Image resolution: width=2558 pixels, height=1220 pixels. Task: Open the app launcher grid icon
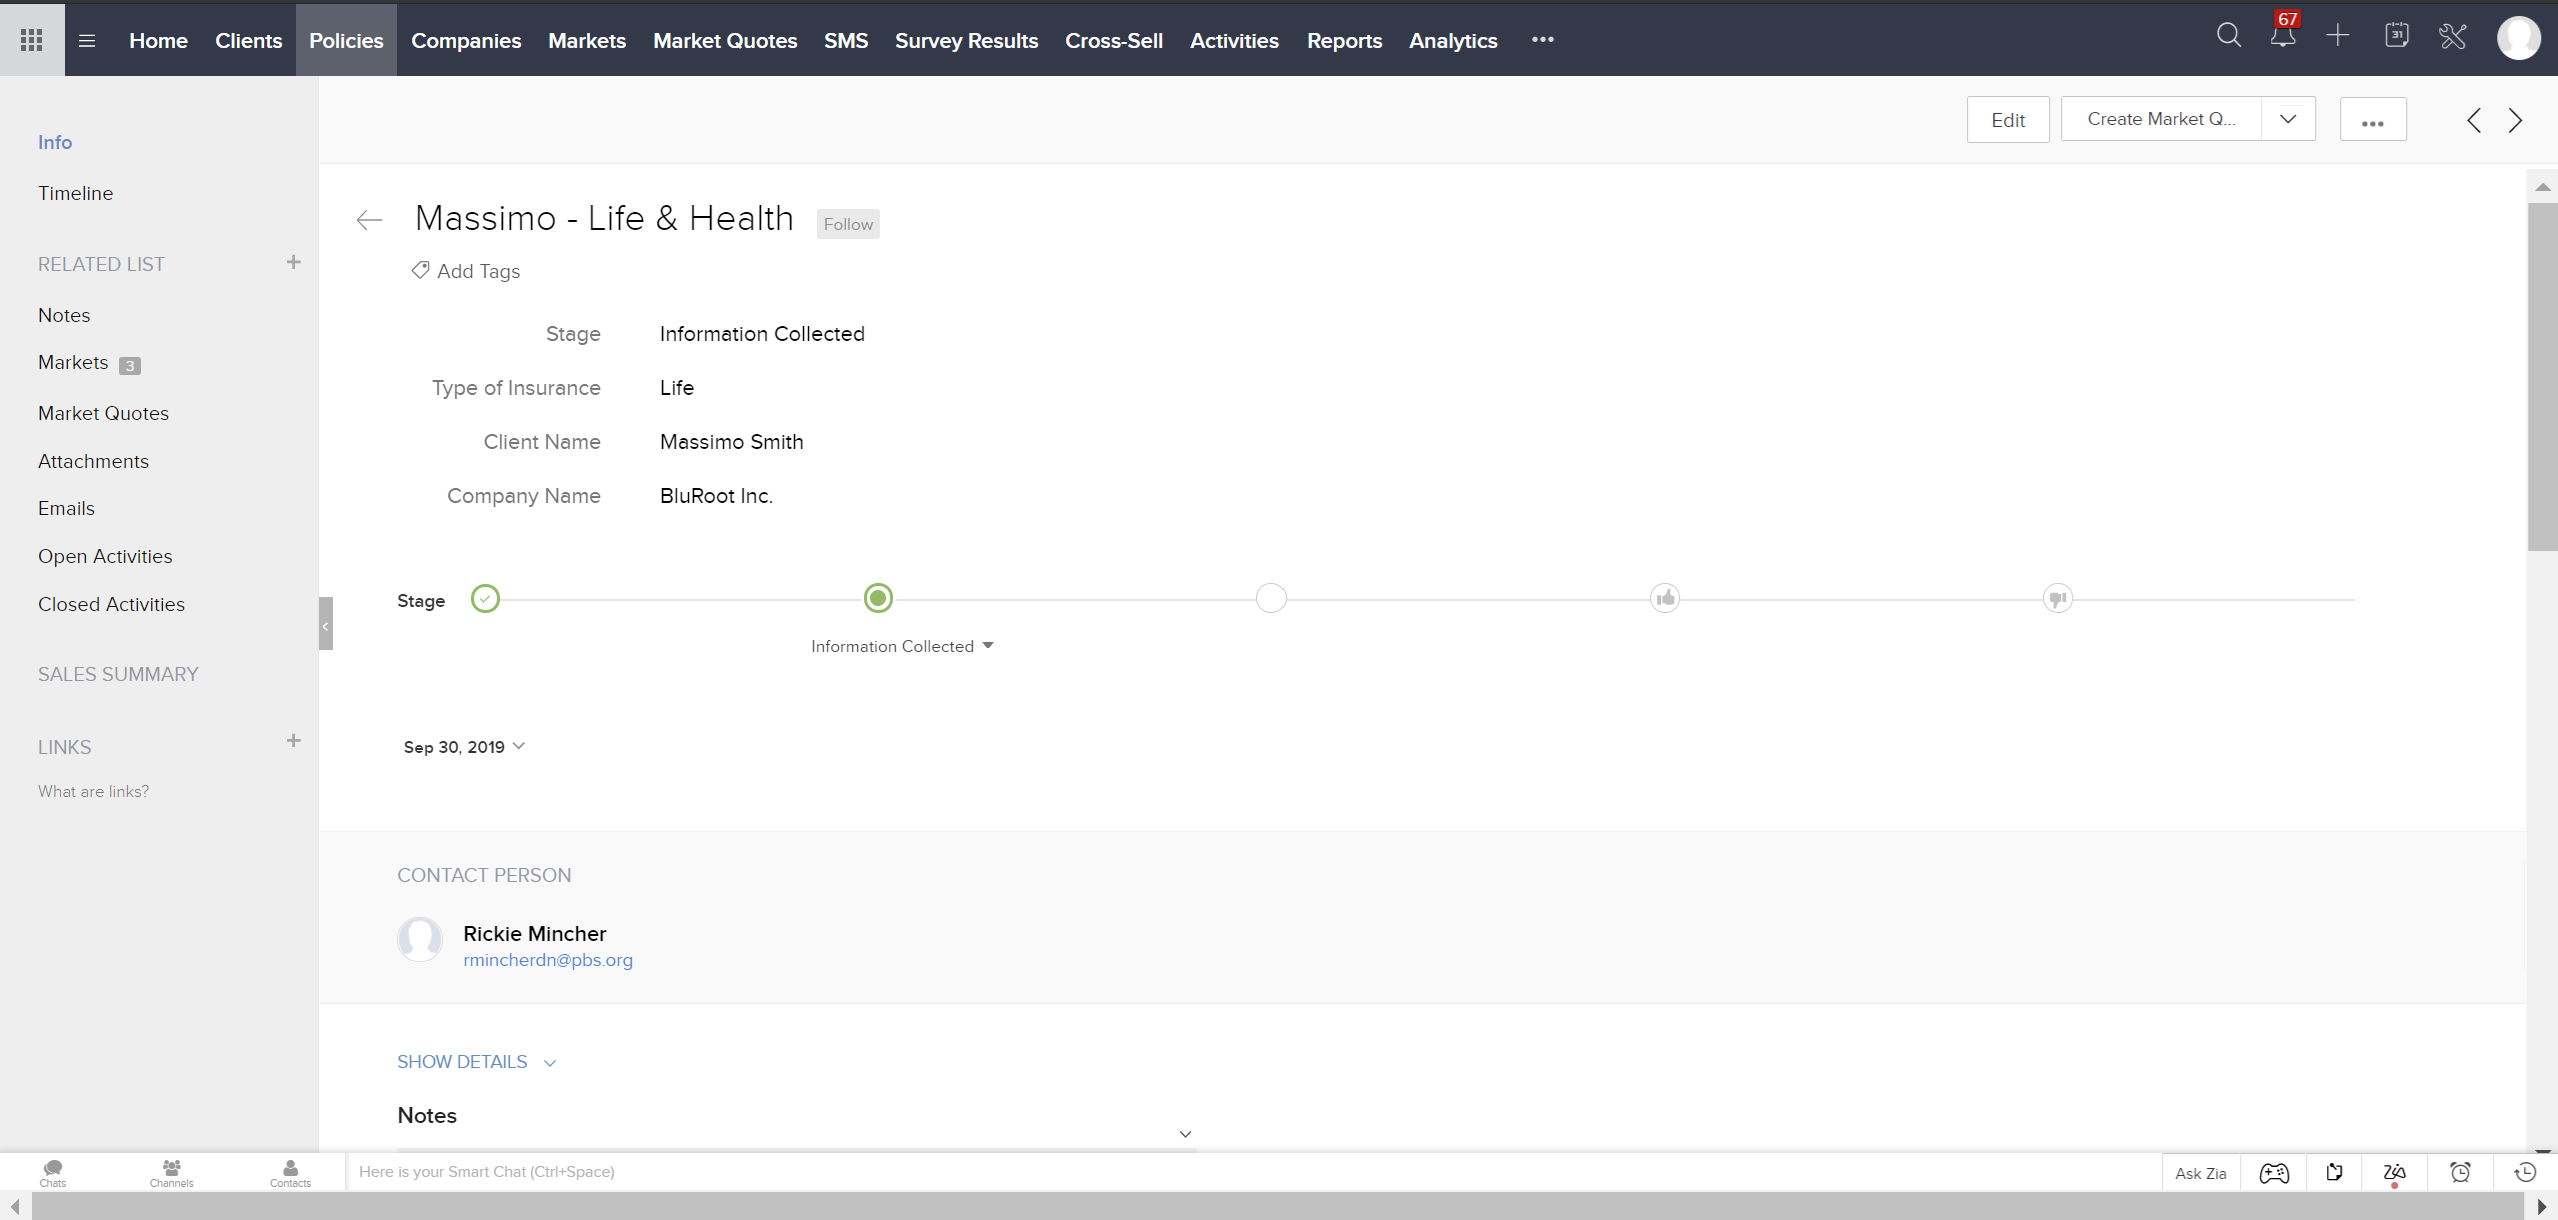(32, 40)
